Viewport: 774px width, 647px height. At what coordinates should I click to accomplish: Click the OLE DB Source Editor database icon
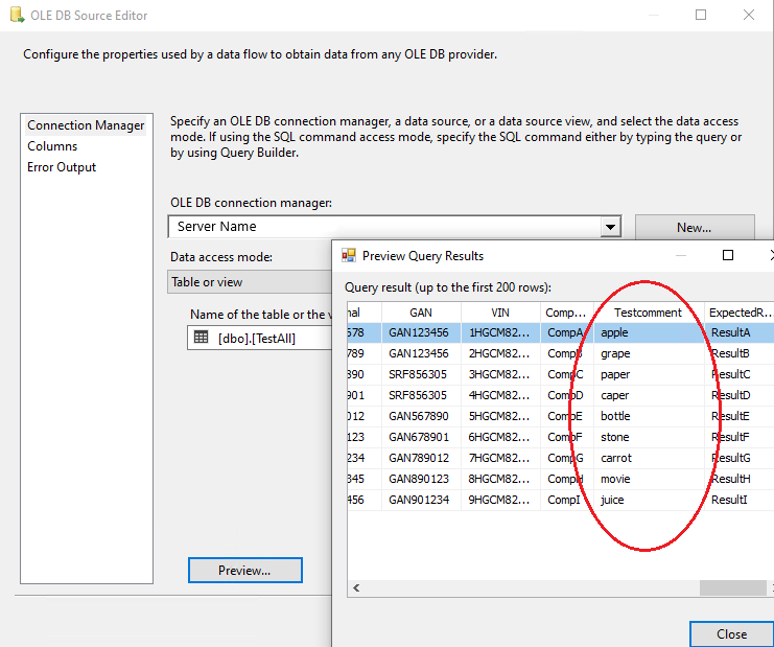click(x=15, y=15)
